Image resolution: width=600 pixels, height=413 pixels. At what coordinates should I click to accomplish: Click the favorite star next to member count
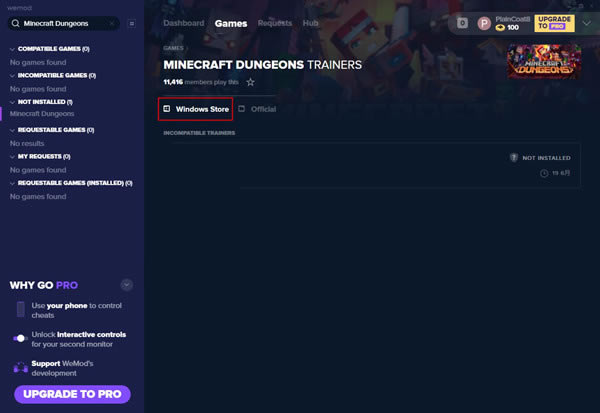tap(250, 82)
